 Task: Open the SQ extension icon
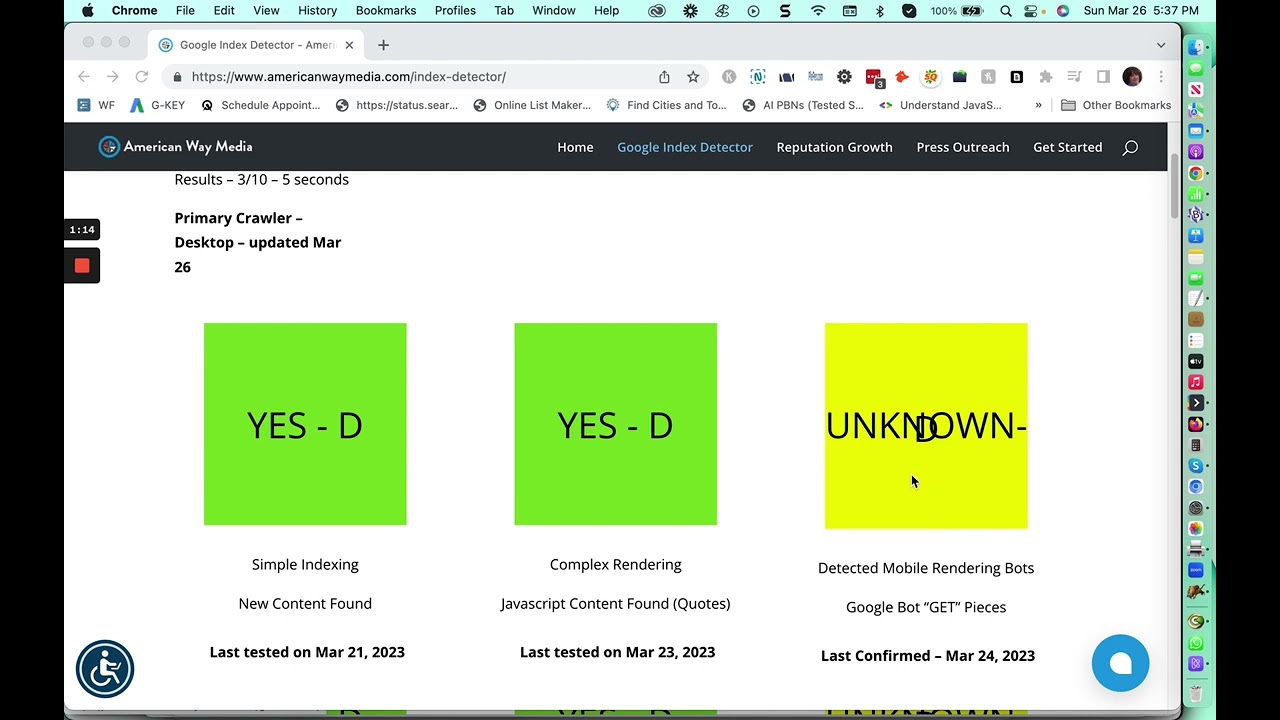[x=931, y=77]
